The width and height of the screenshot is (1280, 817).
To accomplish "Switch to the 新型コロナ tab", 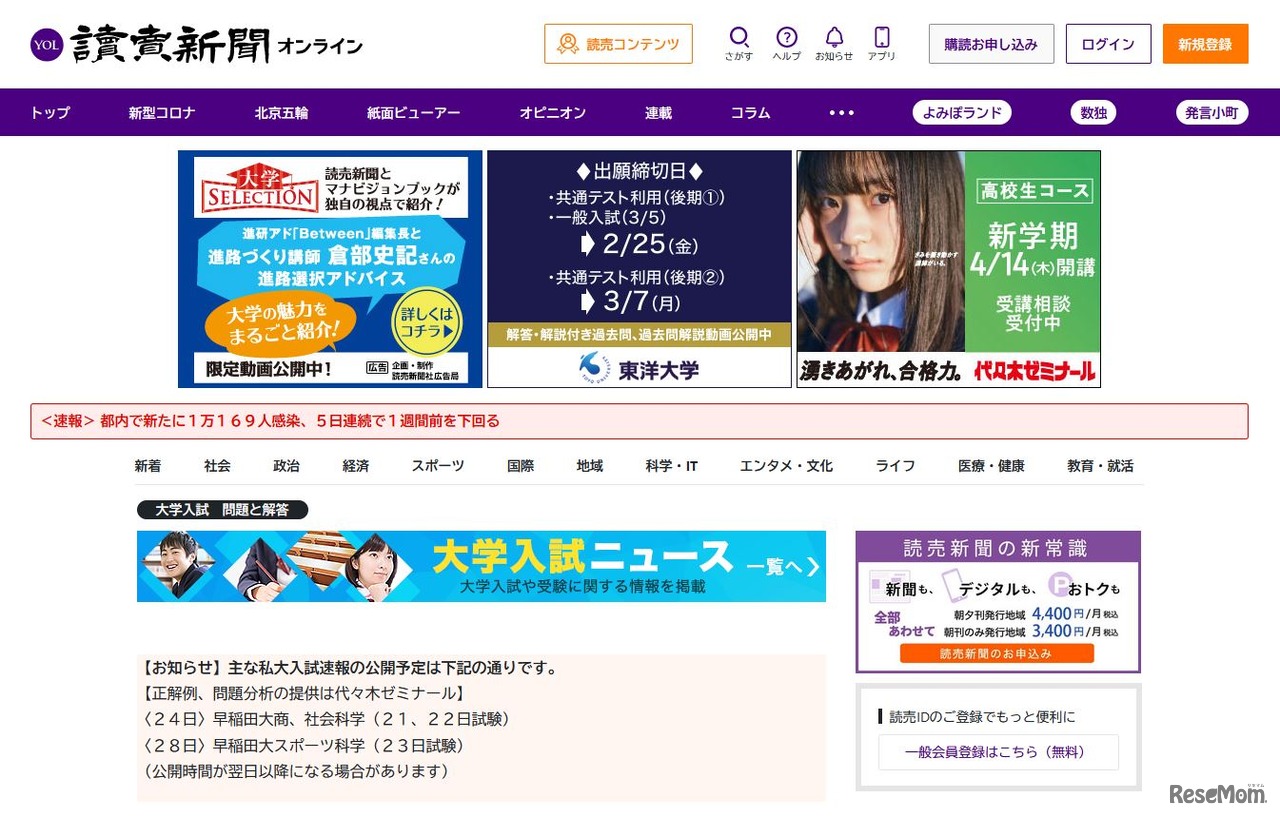I will [161, 112].
